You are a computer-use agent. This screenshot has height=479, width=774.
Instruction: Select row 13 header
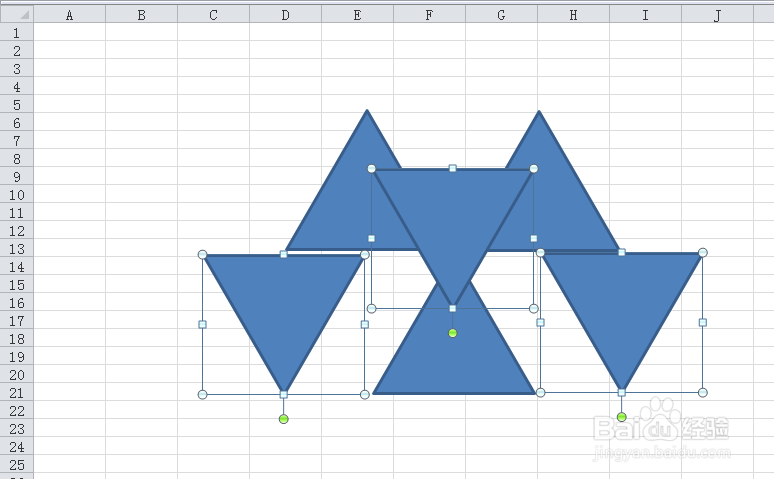(x=17, y=248)
